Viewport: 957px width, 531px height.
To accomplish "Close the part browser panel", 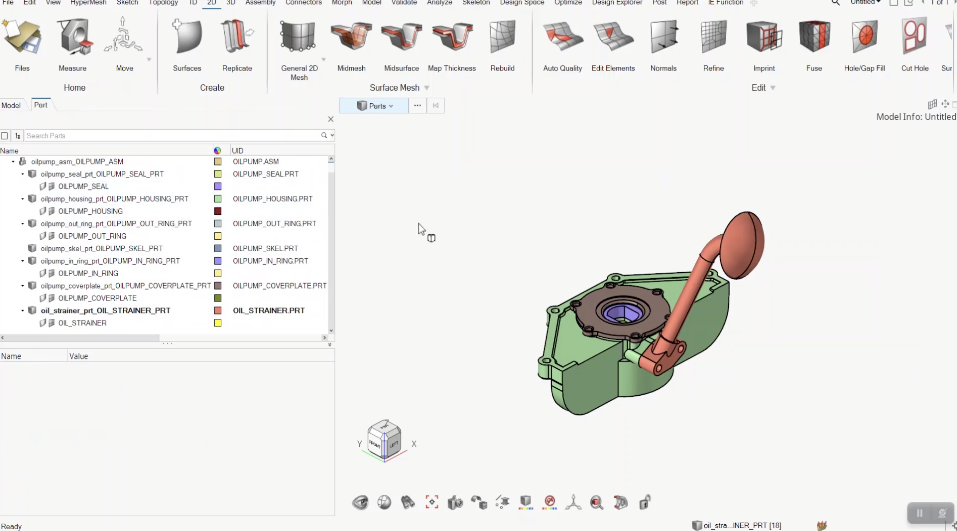I will [x=331, y=119].
